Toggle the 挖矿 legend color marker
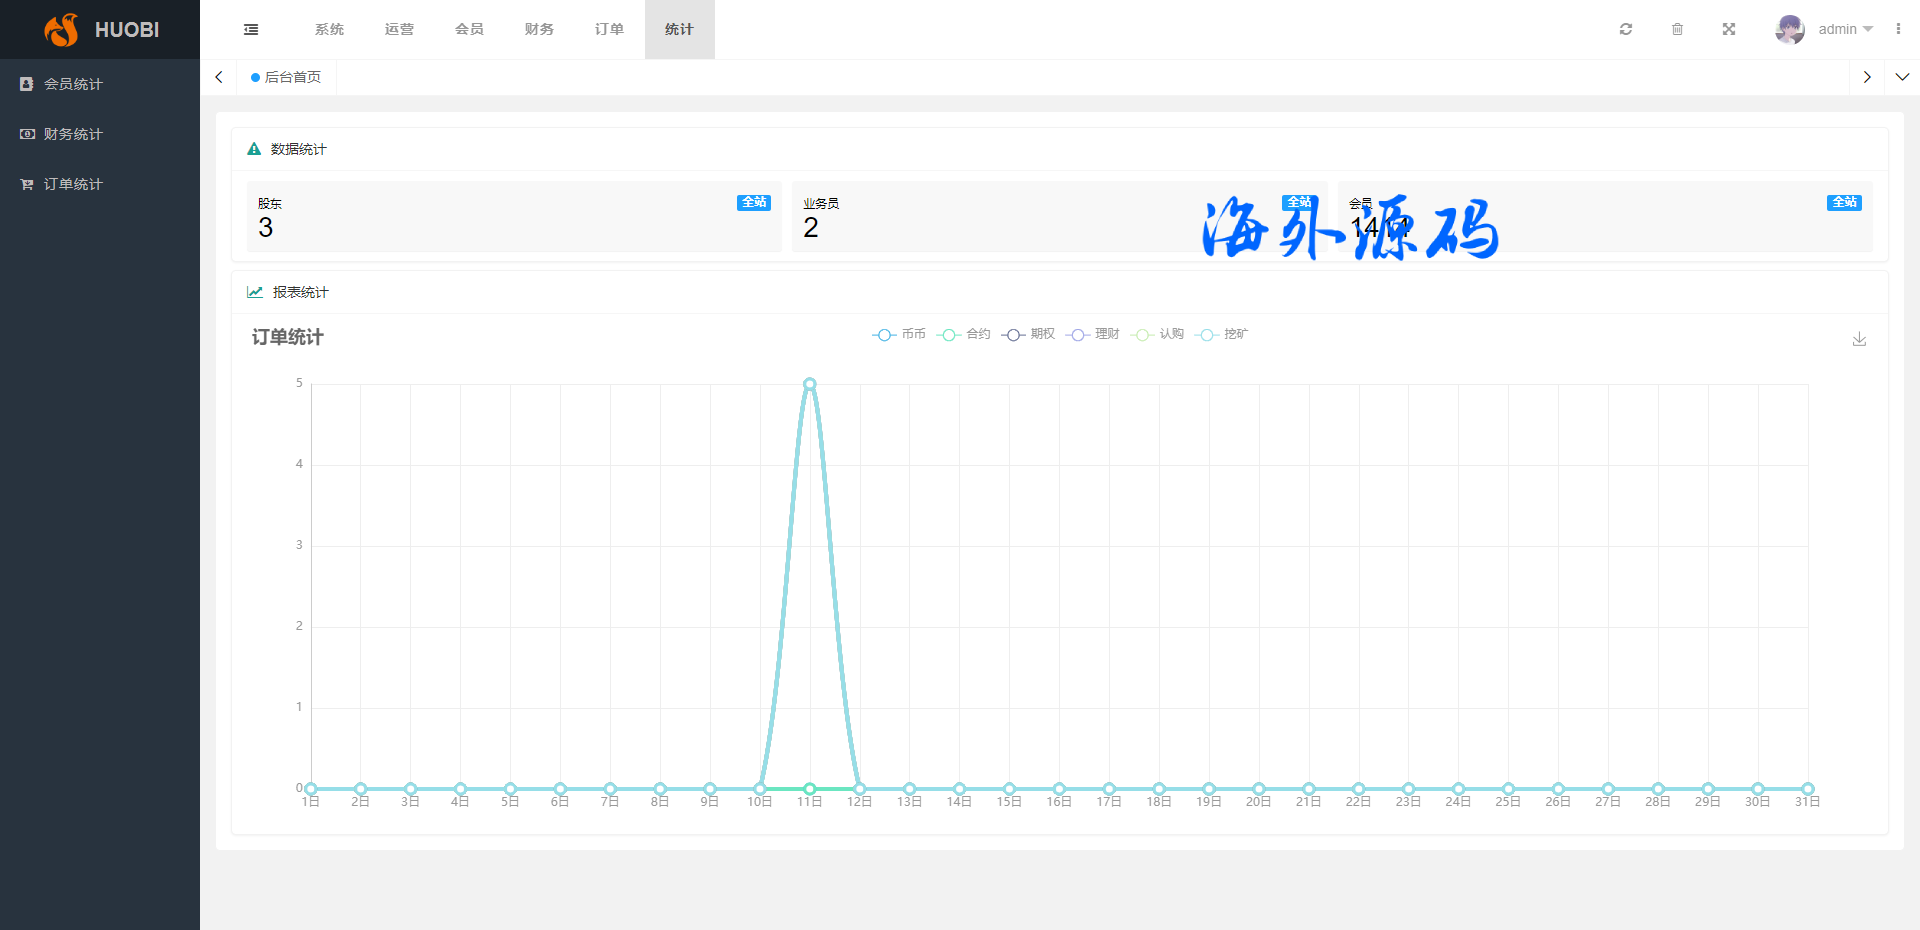Screen dimensions: 1920x930 click(x=1207, y=335)
